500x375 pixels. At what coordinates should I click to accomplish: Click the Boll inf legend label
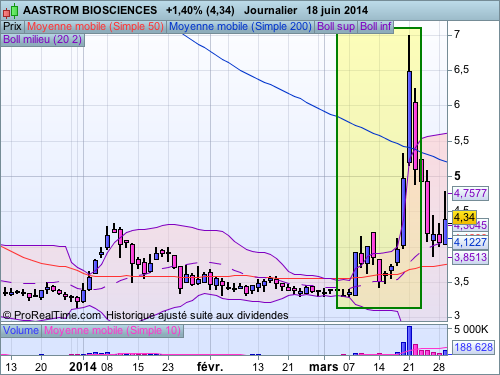click(376, 26)
